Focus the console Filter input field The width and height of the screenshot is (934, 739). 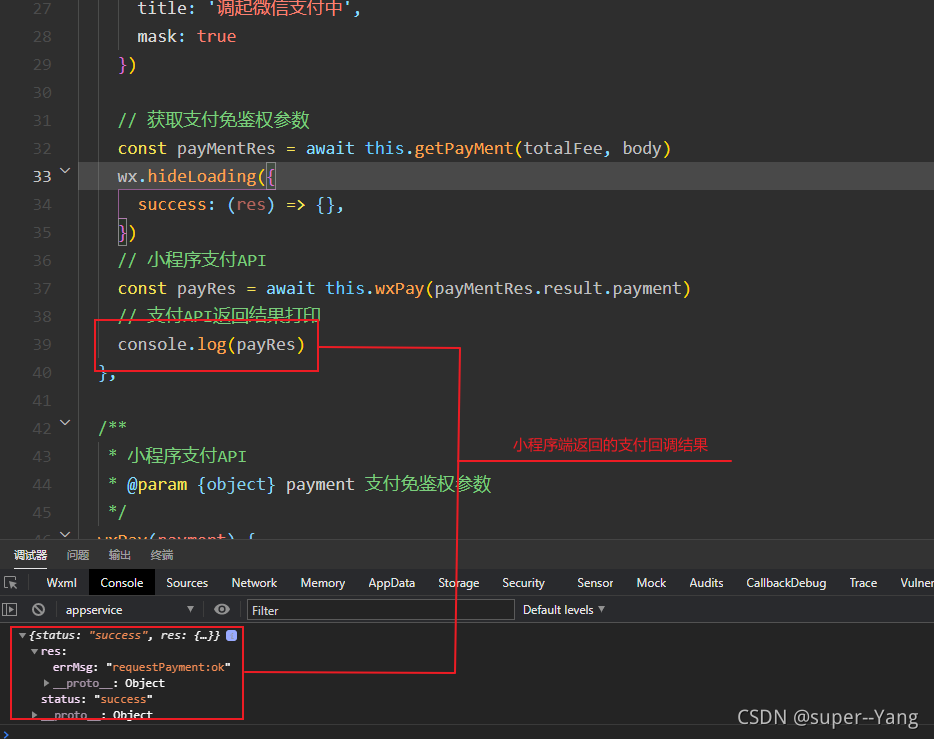pos(381,610)
